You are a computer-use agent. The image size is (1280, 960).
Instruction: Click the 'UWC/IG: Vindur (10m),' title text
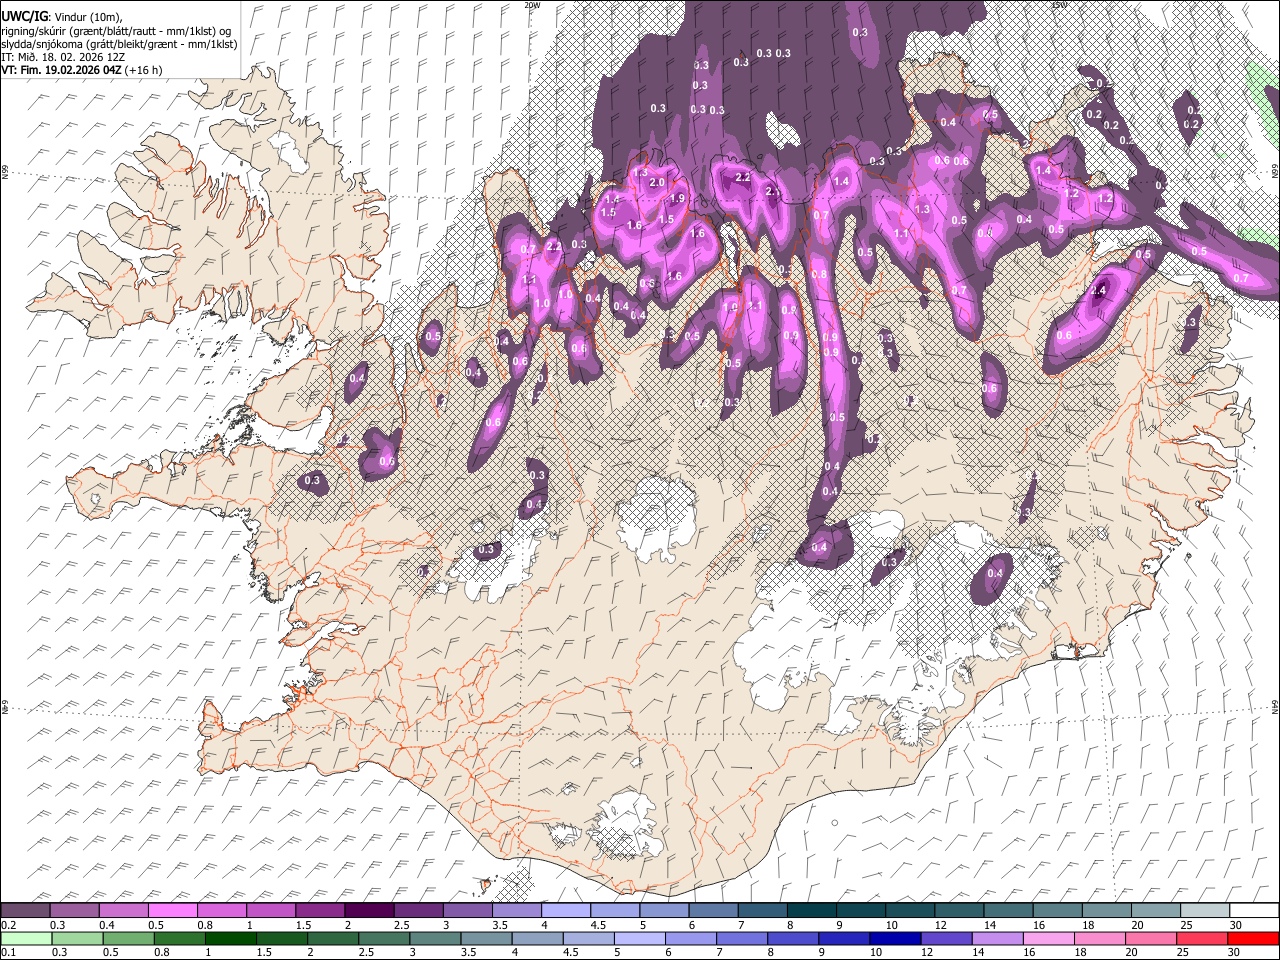[x=62, y=16]
